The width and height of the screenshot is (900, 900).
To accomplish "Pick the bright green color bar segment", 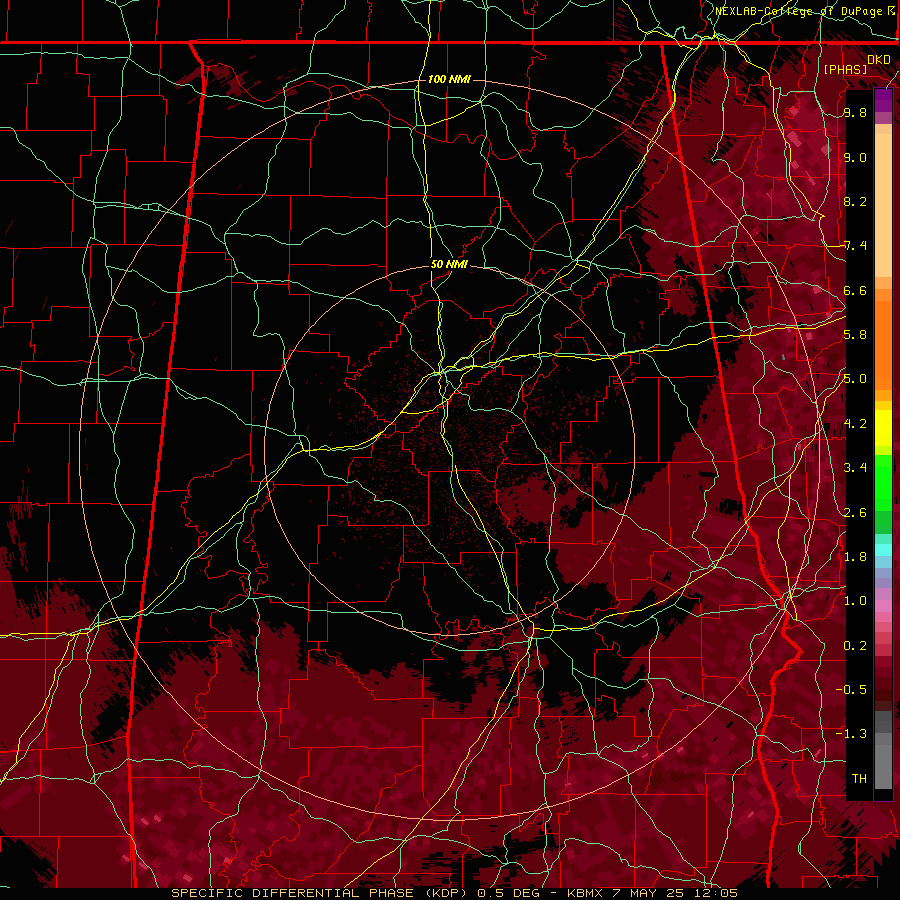I will point(883,485).
